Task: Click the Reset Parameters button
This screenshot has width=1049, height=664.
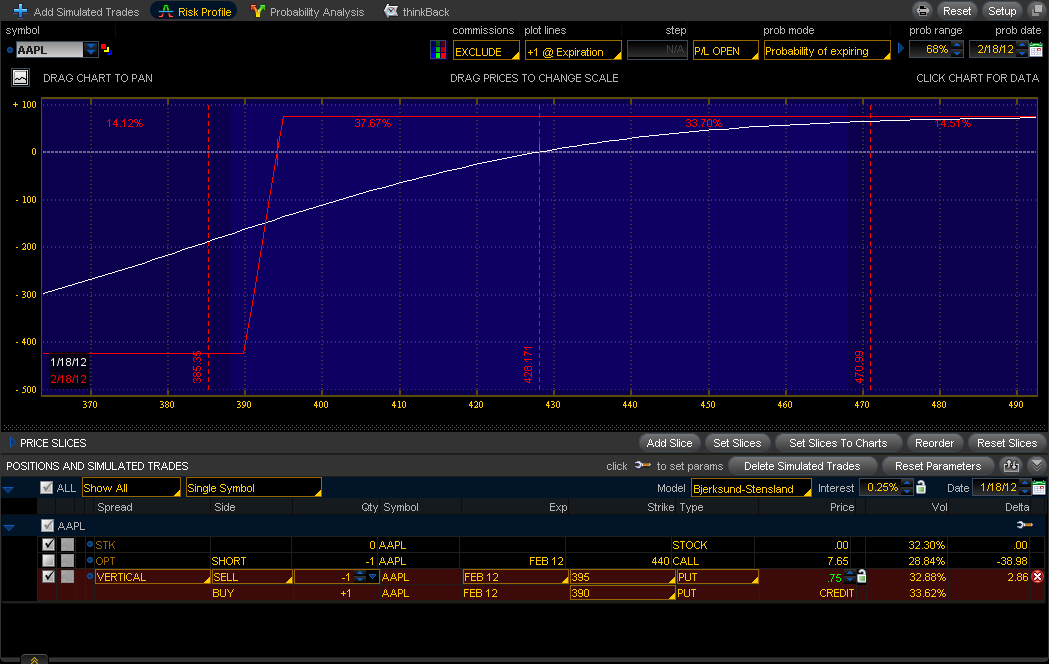Action: click(x=937, y=466)
